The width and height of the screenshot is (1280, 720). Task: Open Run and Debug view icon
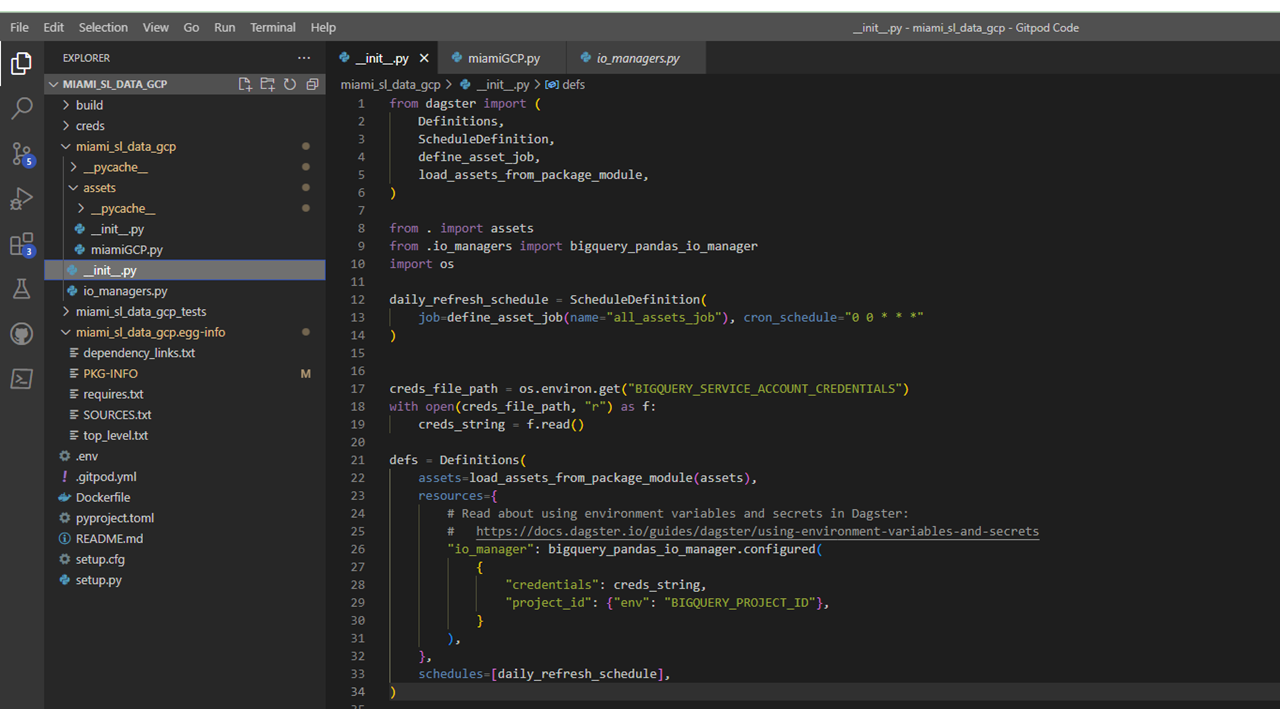(x=21, y=199)
